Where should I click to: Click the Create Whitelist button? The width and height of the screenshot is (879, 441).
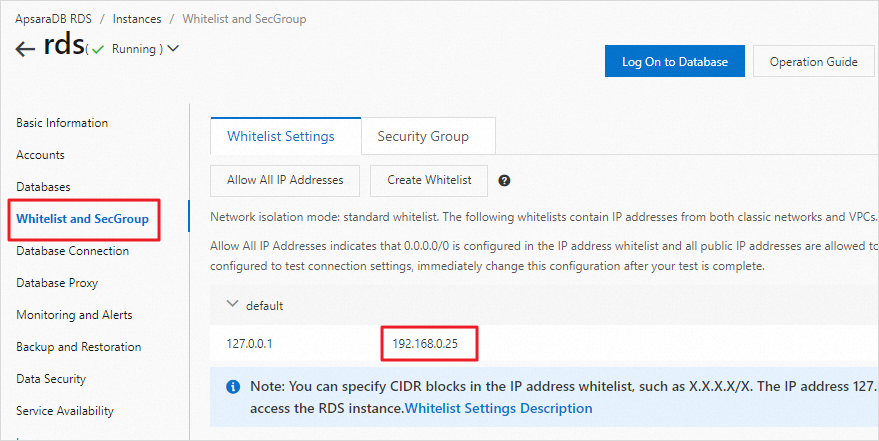click(x=430, y=180)
